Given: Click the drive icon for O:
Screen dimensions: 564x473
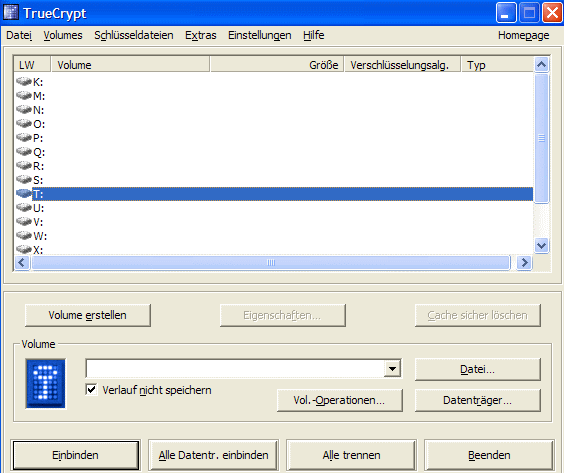Looking at the screenshot, I should click(x=24, y=124).
